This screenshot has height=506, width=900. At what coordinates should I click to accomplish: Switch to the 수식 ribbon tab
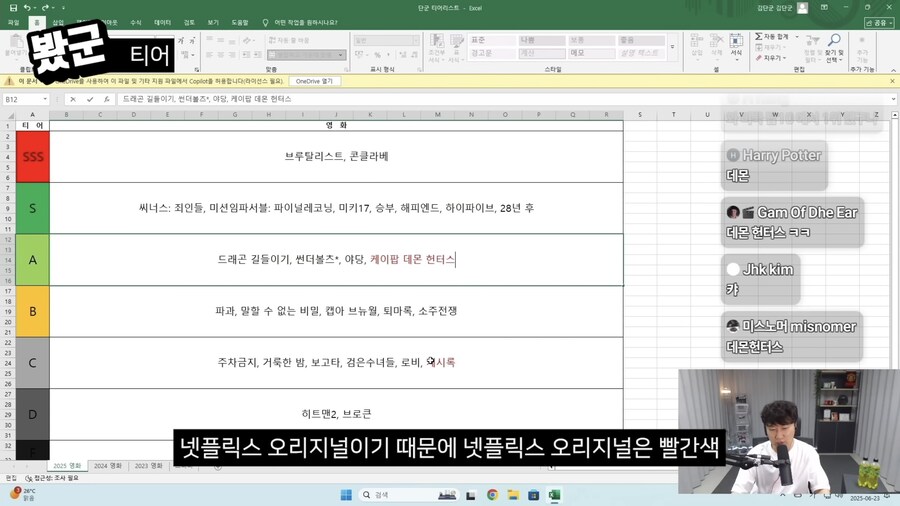coord(135,22)
